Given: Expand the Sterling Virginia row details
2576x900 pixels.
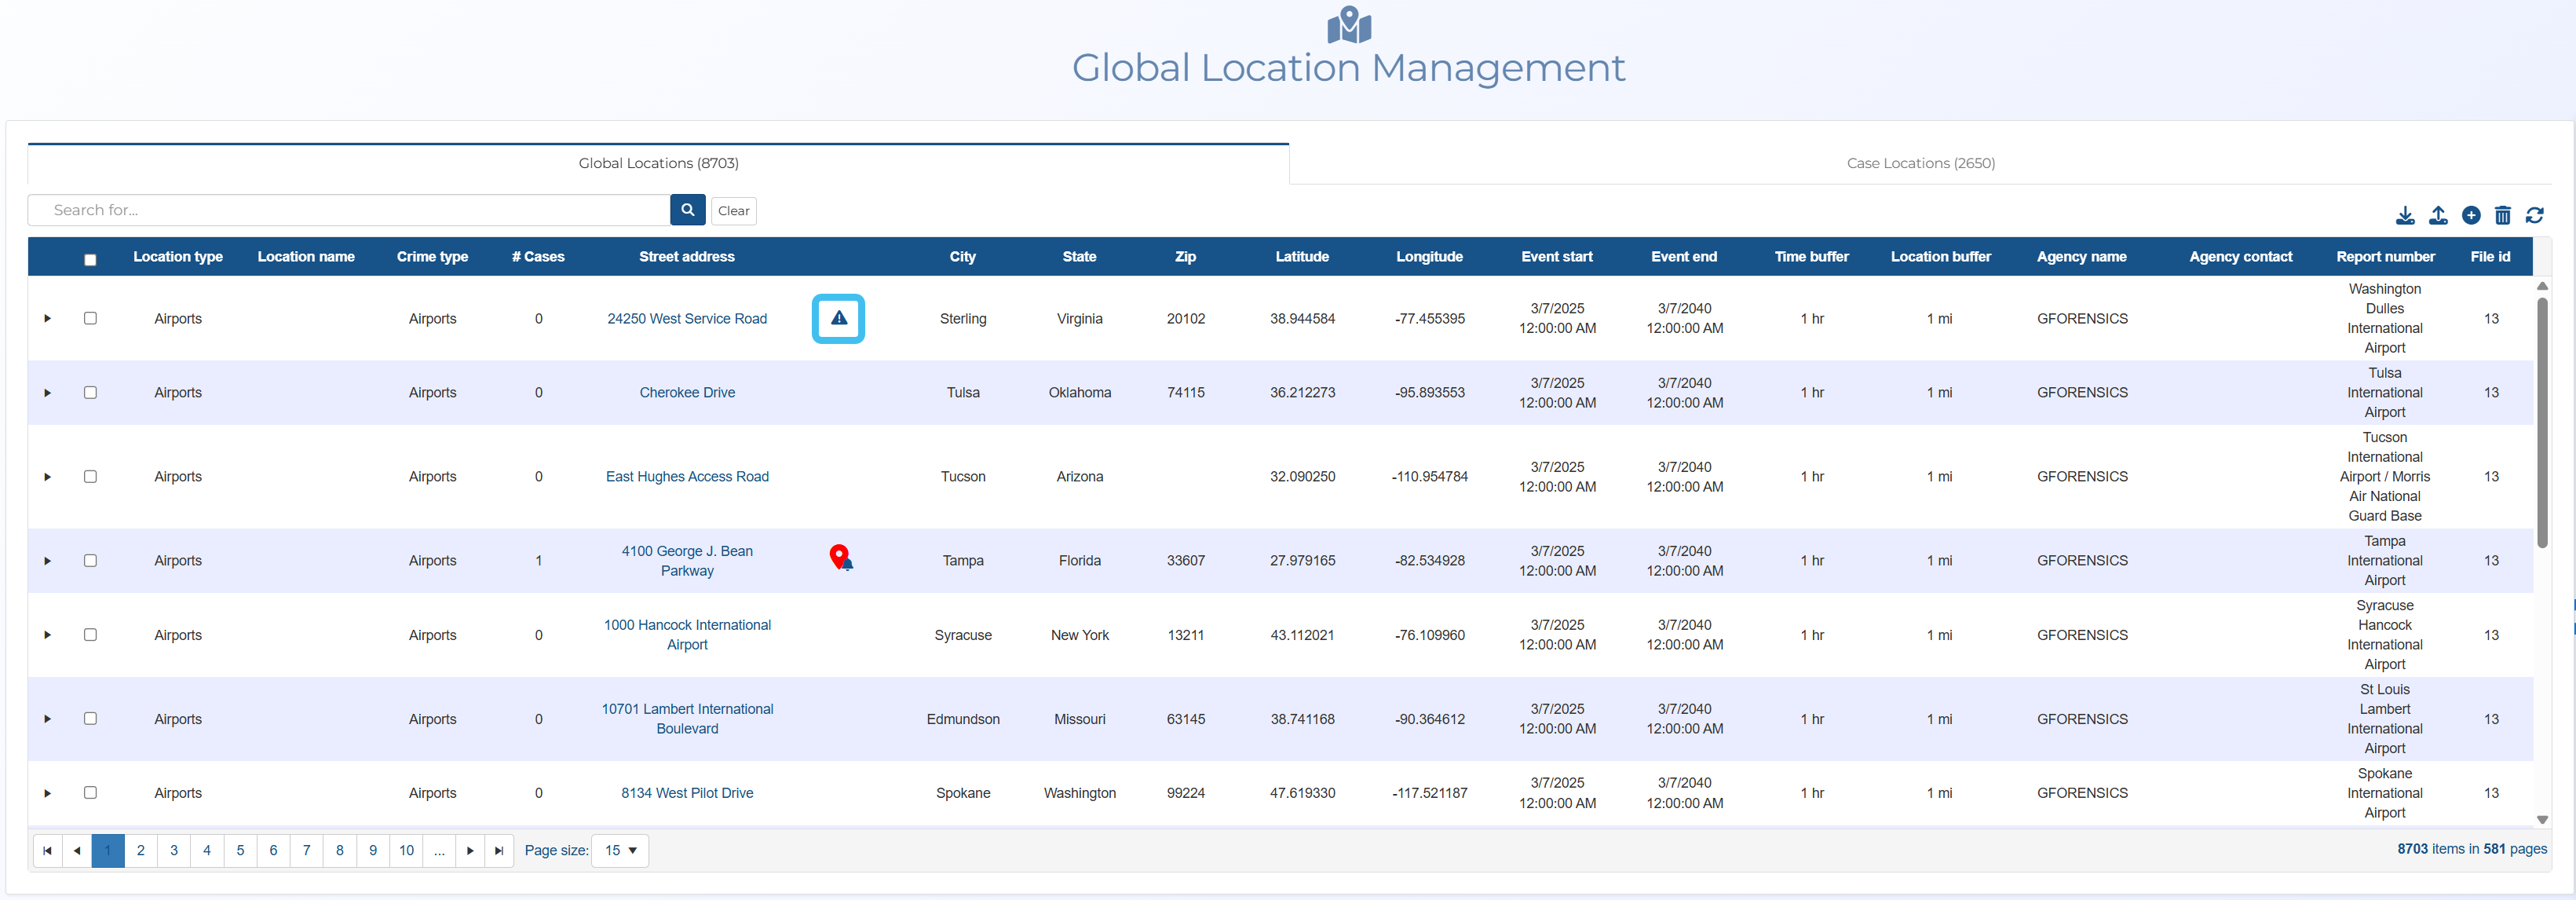Looking at the screenshot, I should click(x=47, y=318).
